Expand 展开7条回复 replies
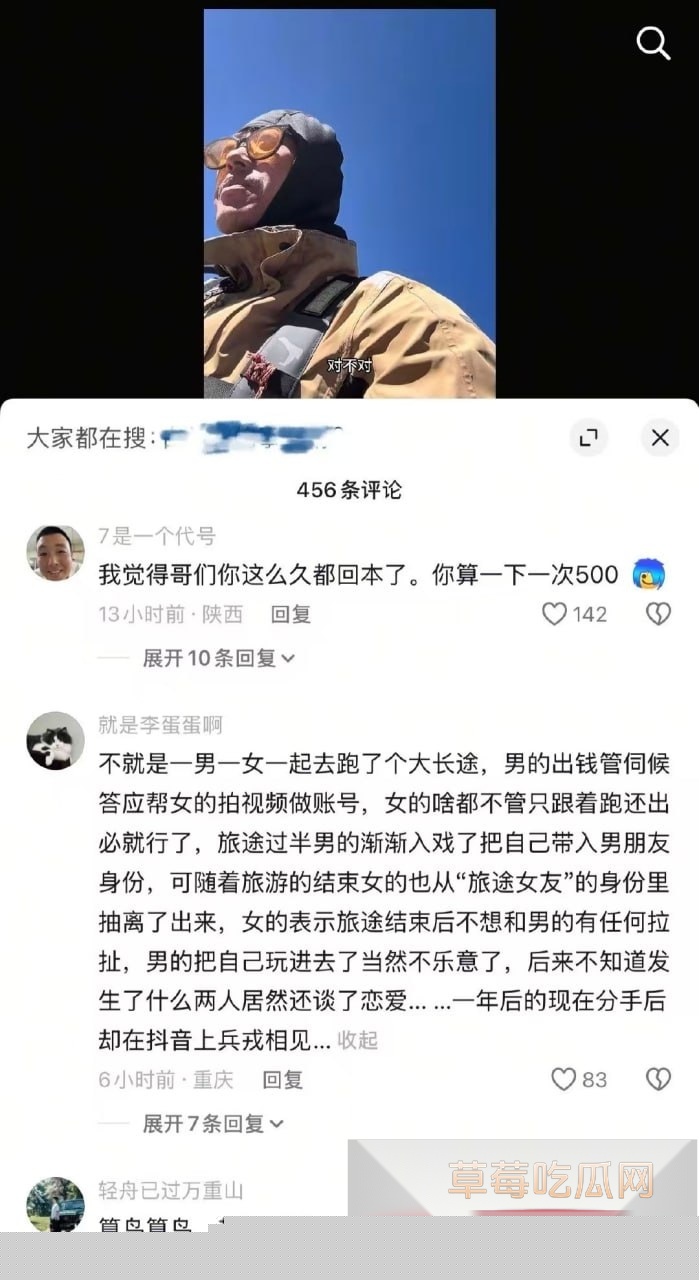 (213, 1123)
